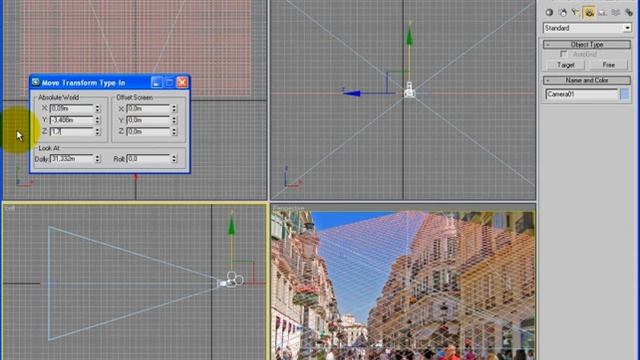Screen dimensions: 640x360
Task: Collapse the Name and Color rollout
Action: click(587, 80)
